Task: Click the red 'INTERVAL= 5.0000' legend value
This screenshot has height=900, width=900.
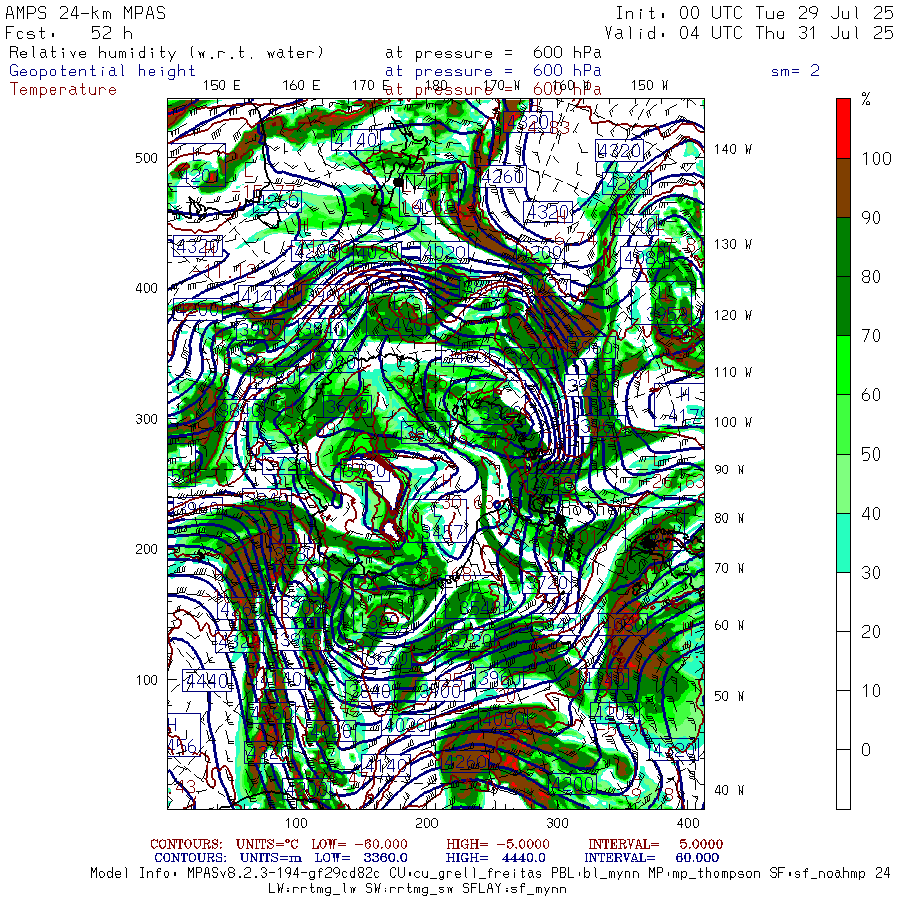Action: click(655, 844)
